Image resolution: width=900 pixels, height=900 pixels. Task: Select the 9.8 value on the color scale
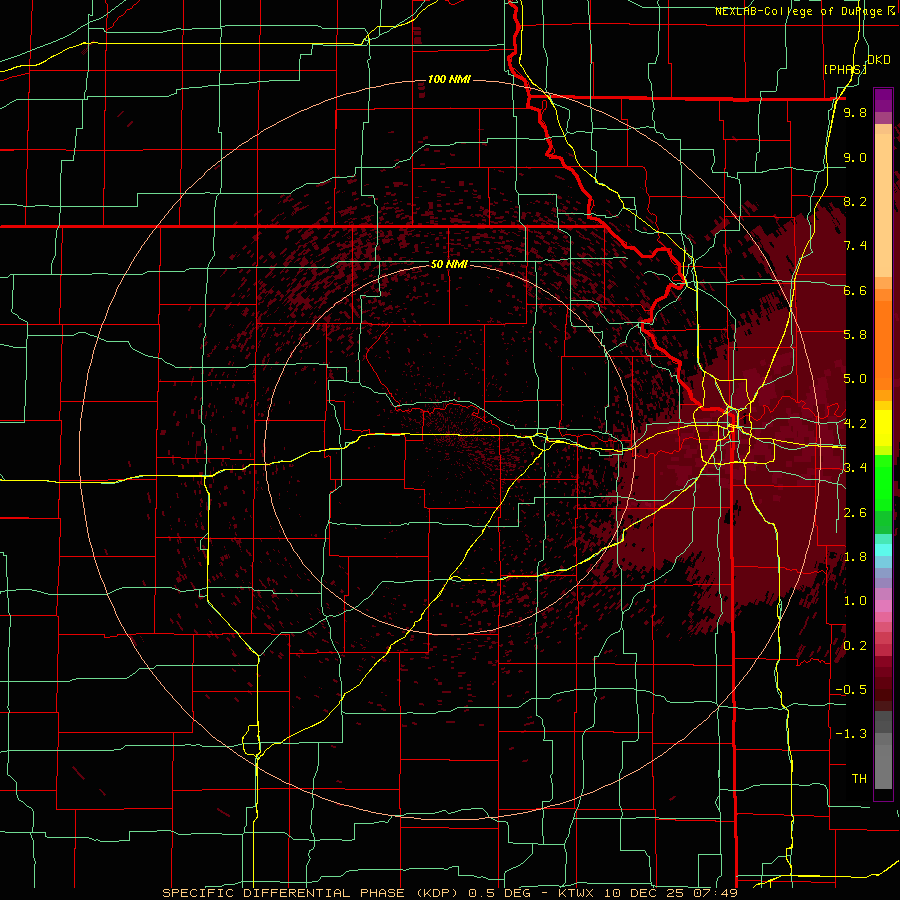[855, 112]
